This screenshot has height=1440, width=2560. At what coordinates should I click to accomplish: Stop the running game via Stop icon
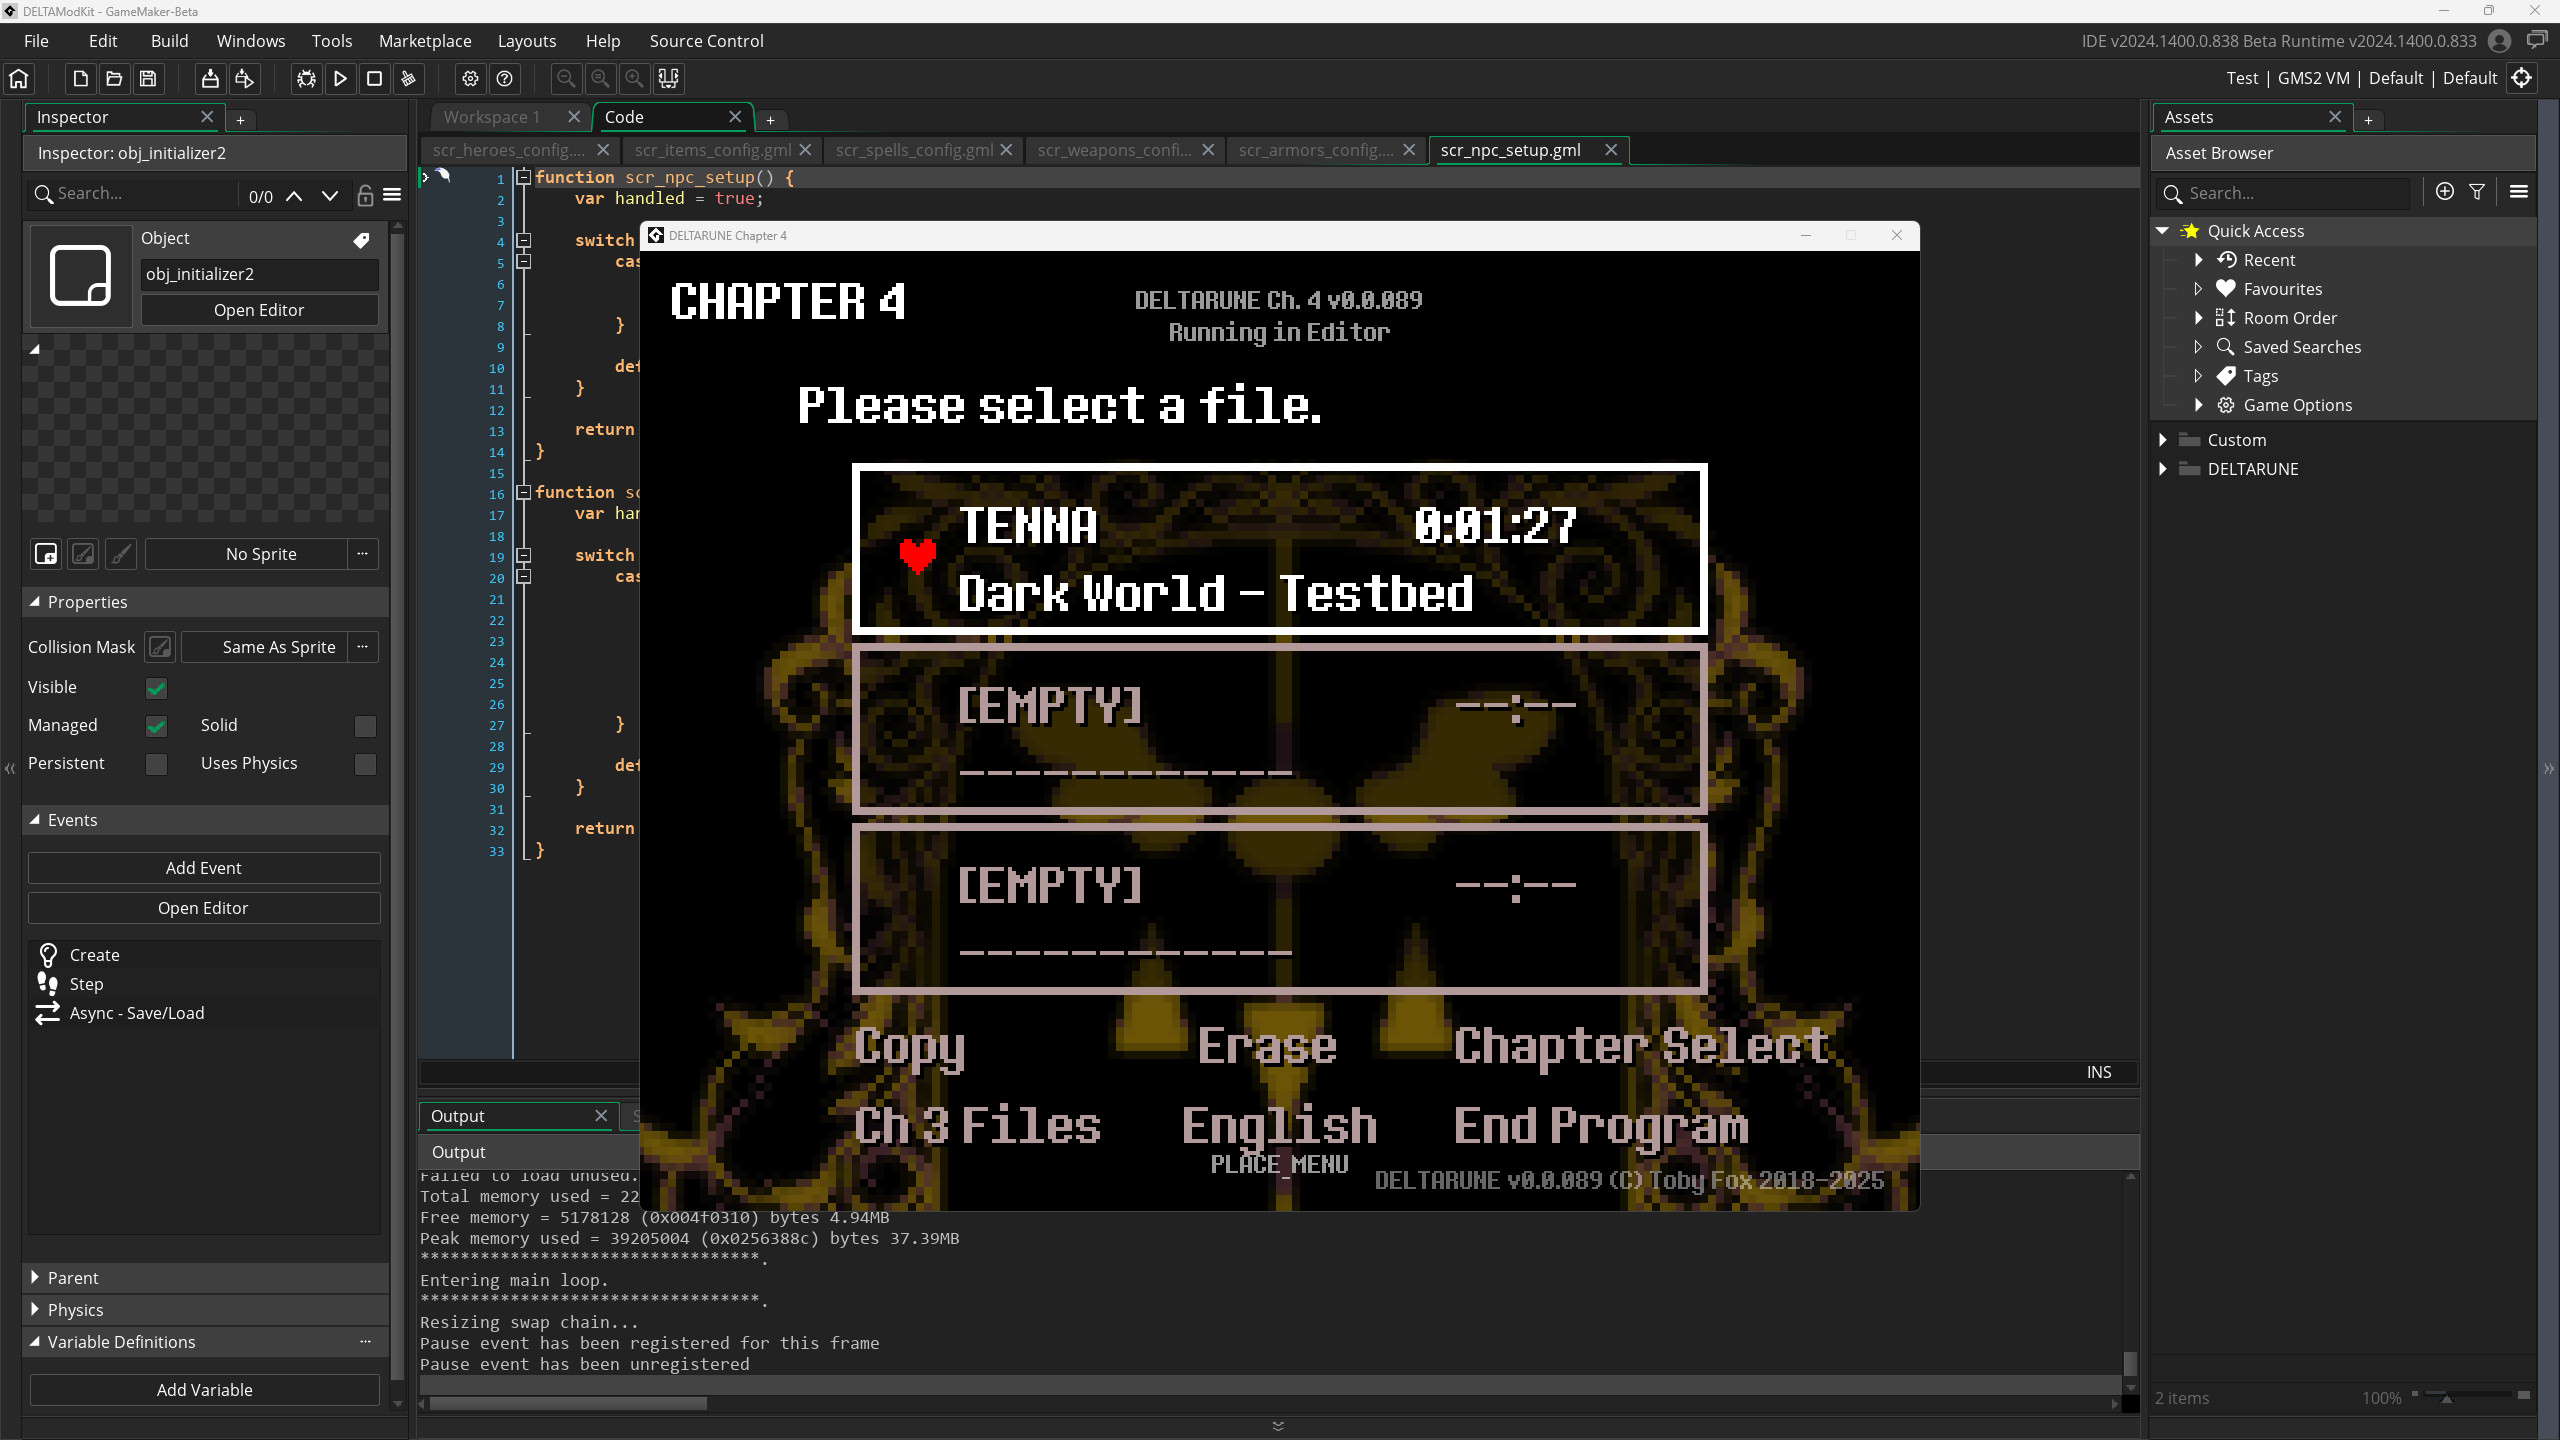[x=373, y=78]
